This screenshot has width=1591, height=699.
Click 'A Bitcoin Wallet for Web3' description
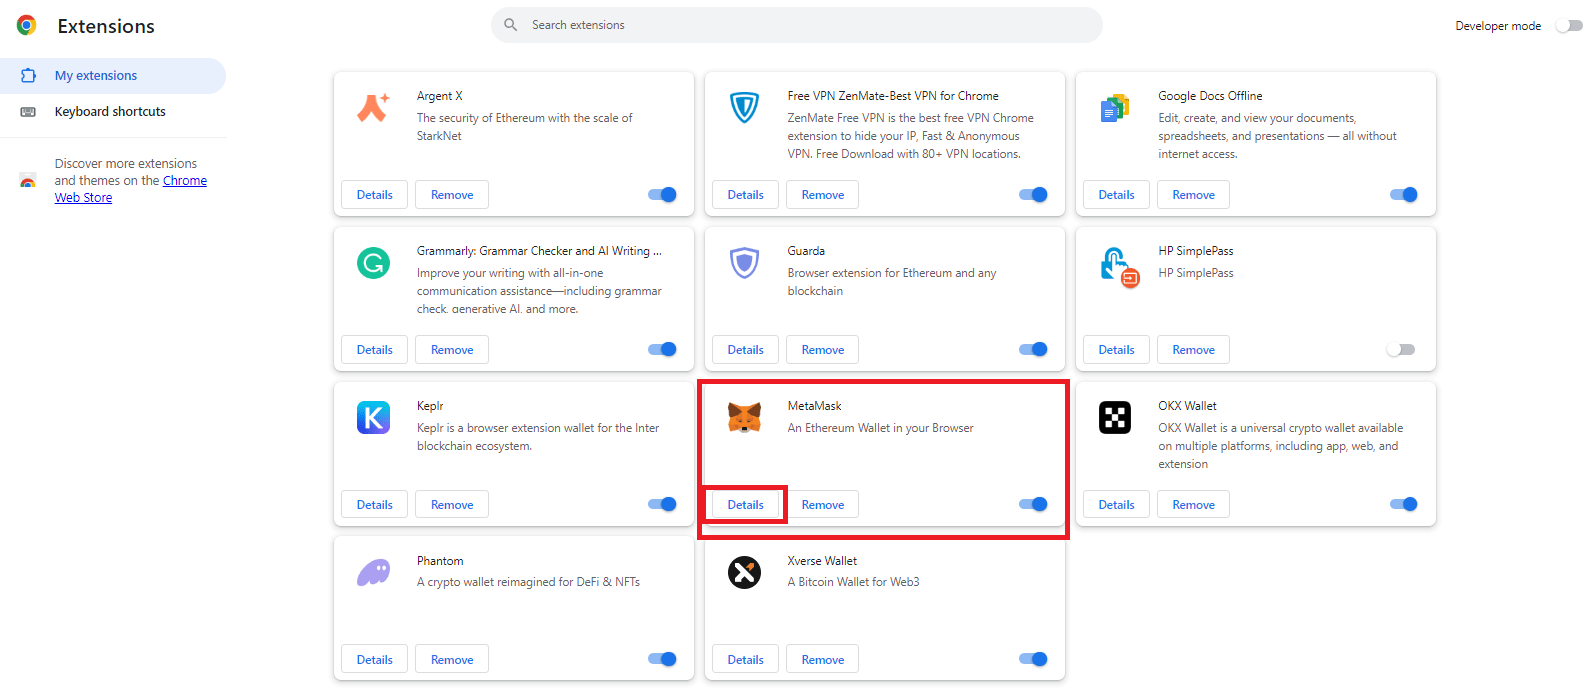[x=853, y=582]
